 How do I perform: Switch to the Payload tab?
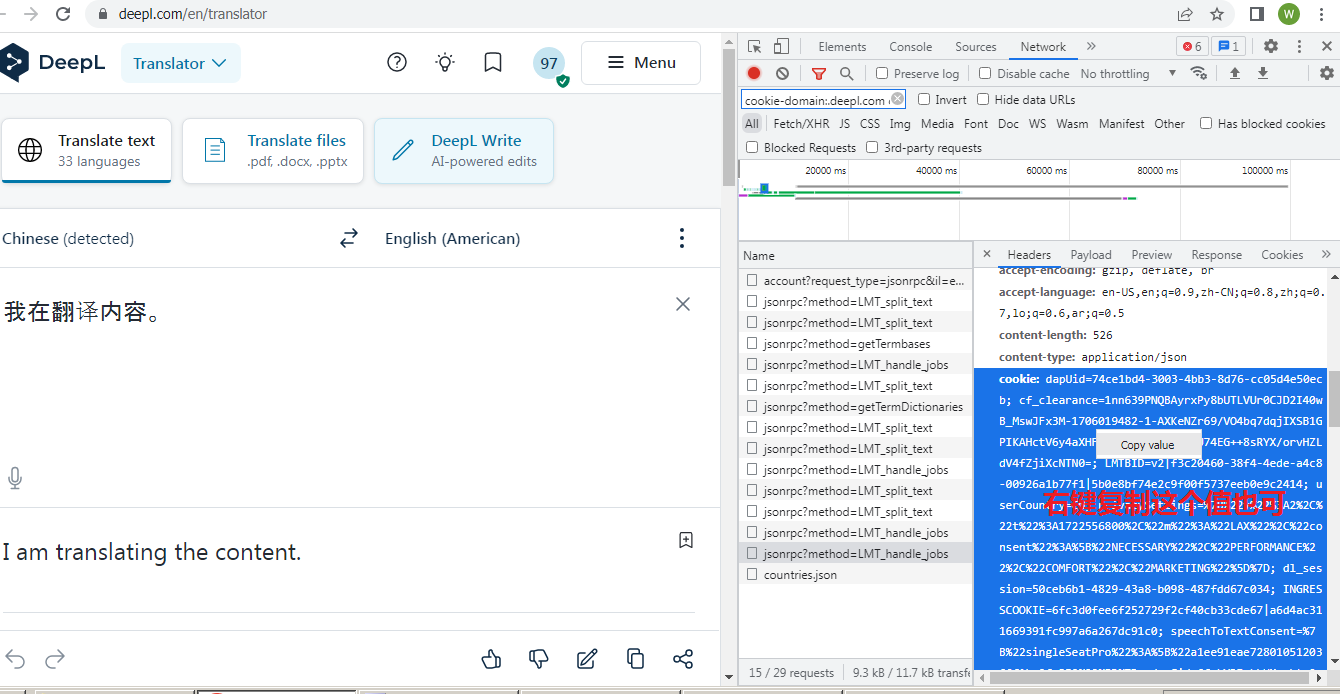coord(1090,255)
